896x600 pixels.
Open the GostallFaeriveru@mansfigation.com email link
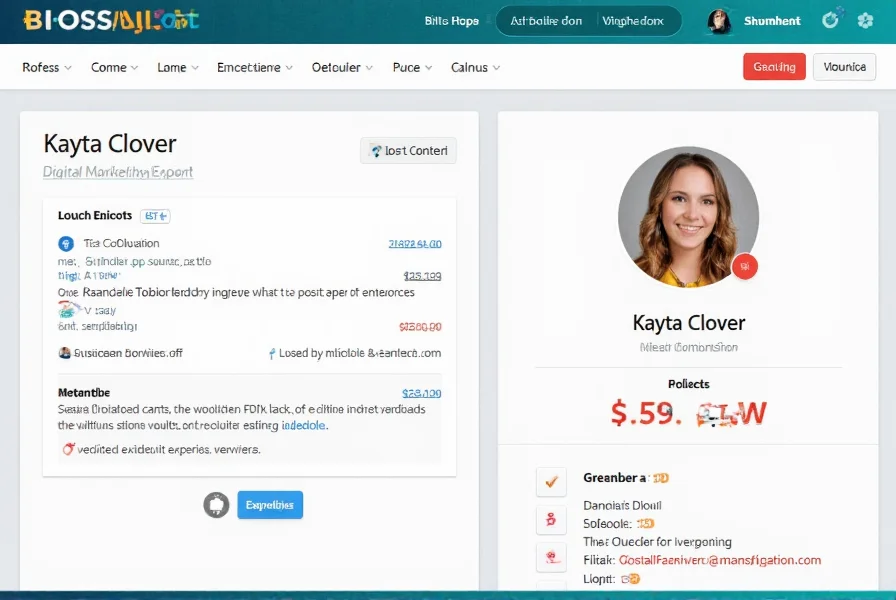tap(720, 560)
